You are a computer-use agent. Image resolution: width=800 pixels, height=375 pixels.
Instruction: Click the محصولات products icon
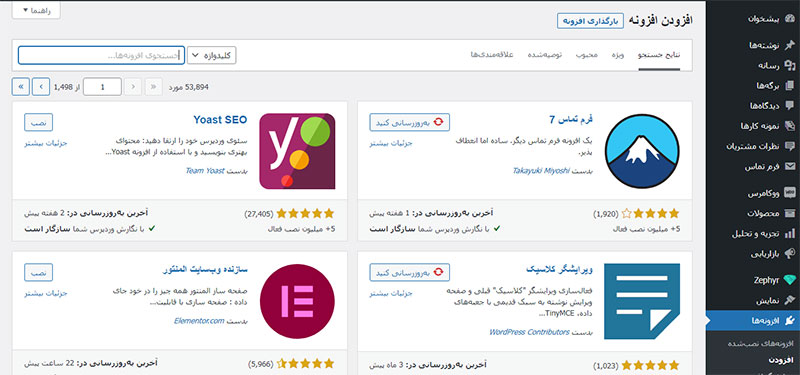coord(790,213)
